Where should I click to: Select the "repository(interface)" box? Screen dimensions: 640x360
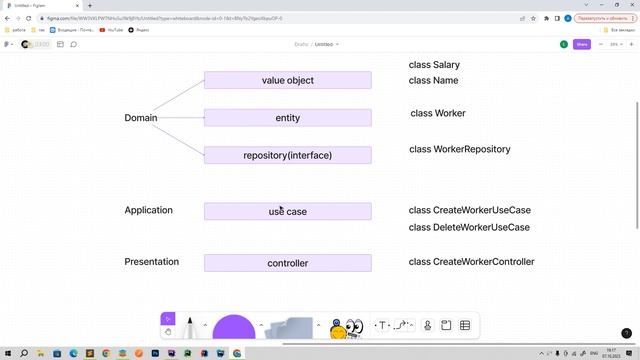pos(288,155)
